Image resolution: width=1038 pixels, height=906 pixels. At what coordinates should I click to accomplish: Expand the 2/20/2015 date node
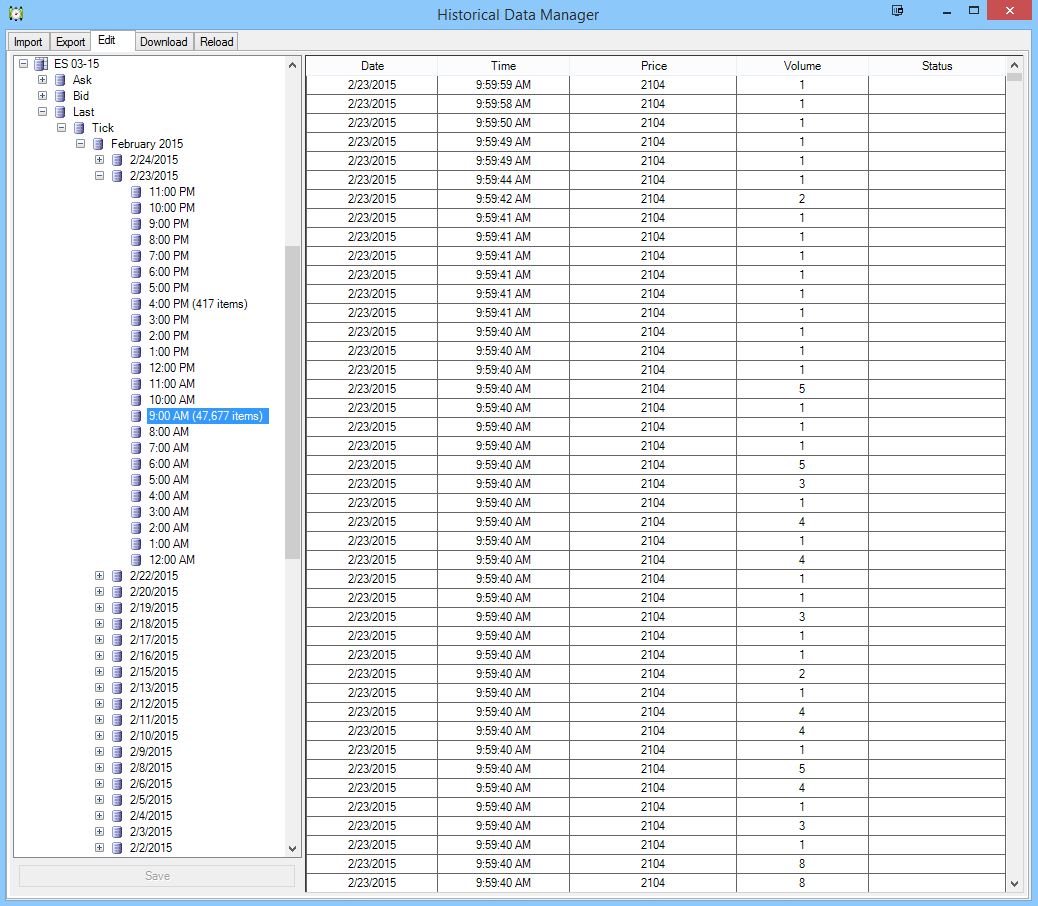click(99, 592)
